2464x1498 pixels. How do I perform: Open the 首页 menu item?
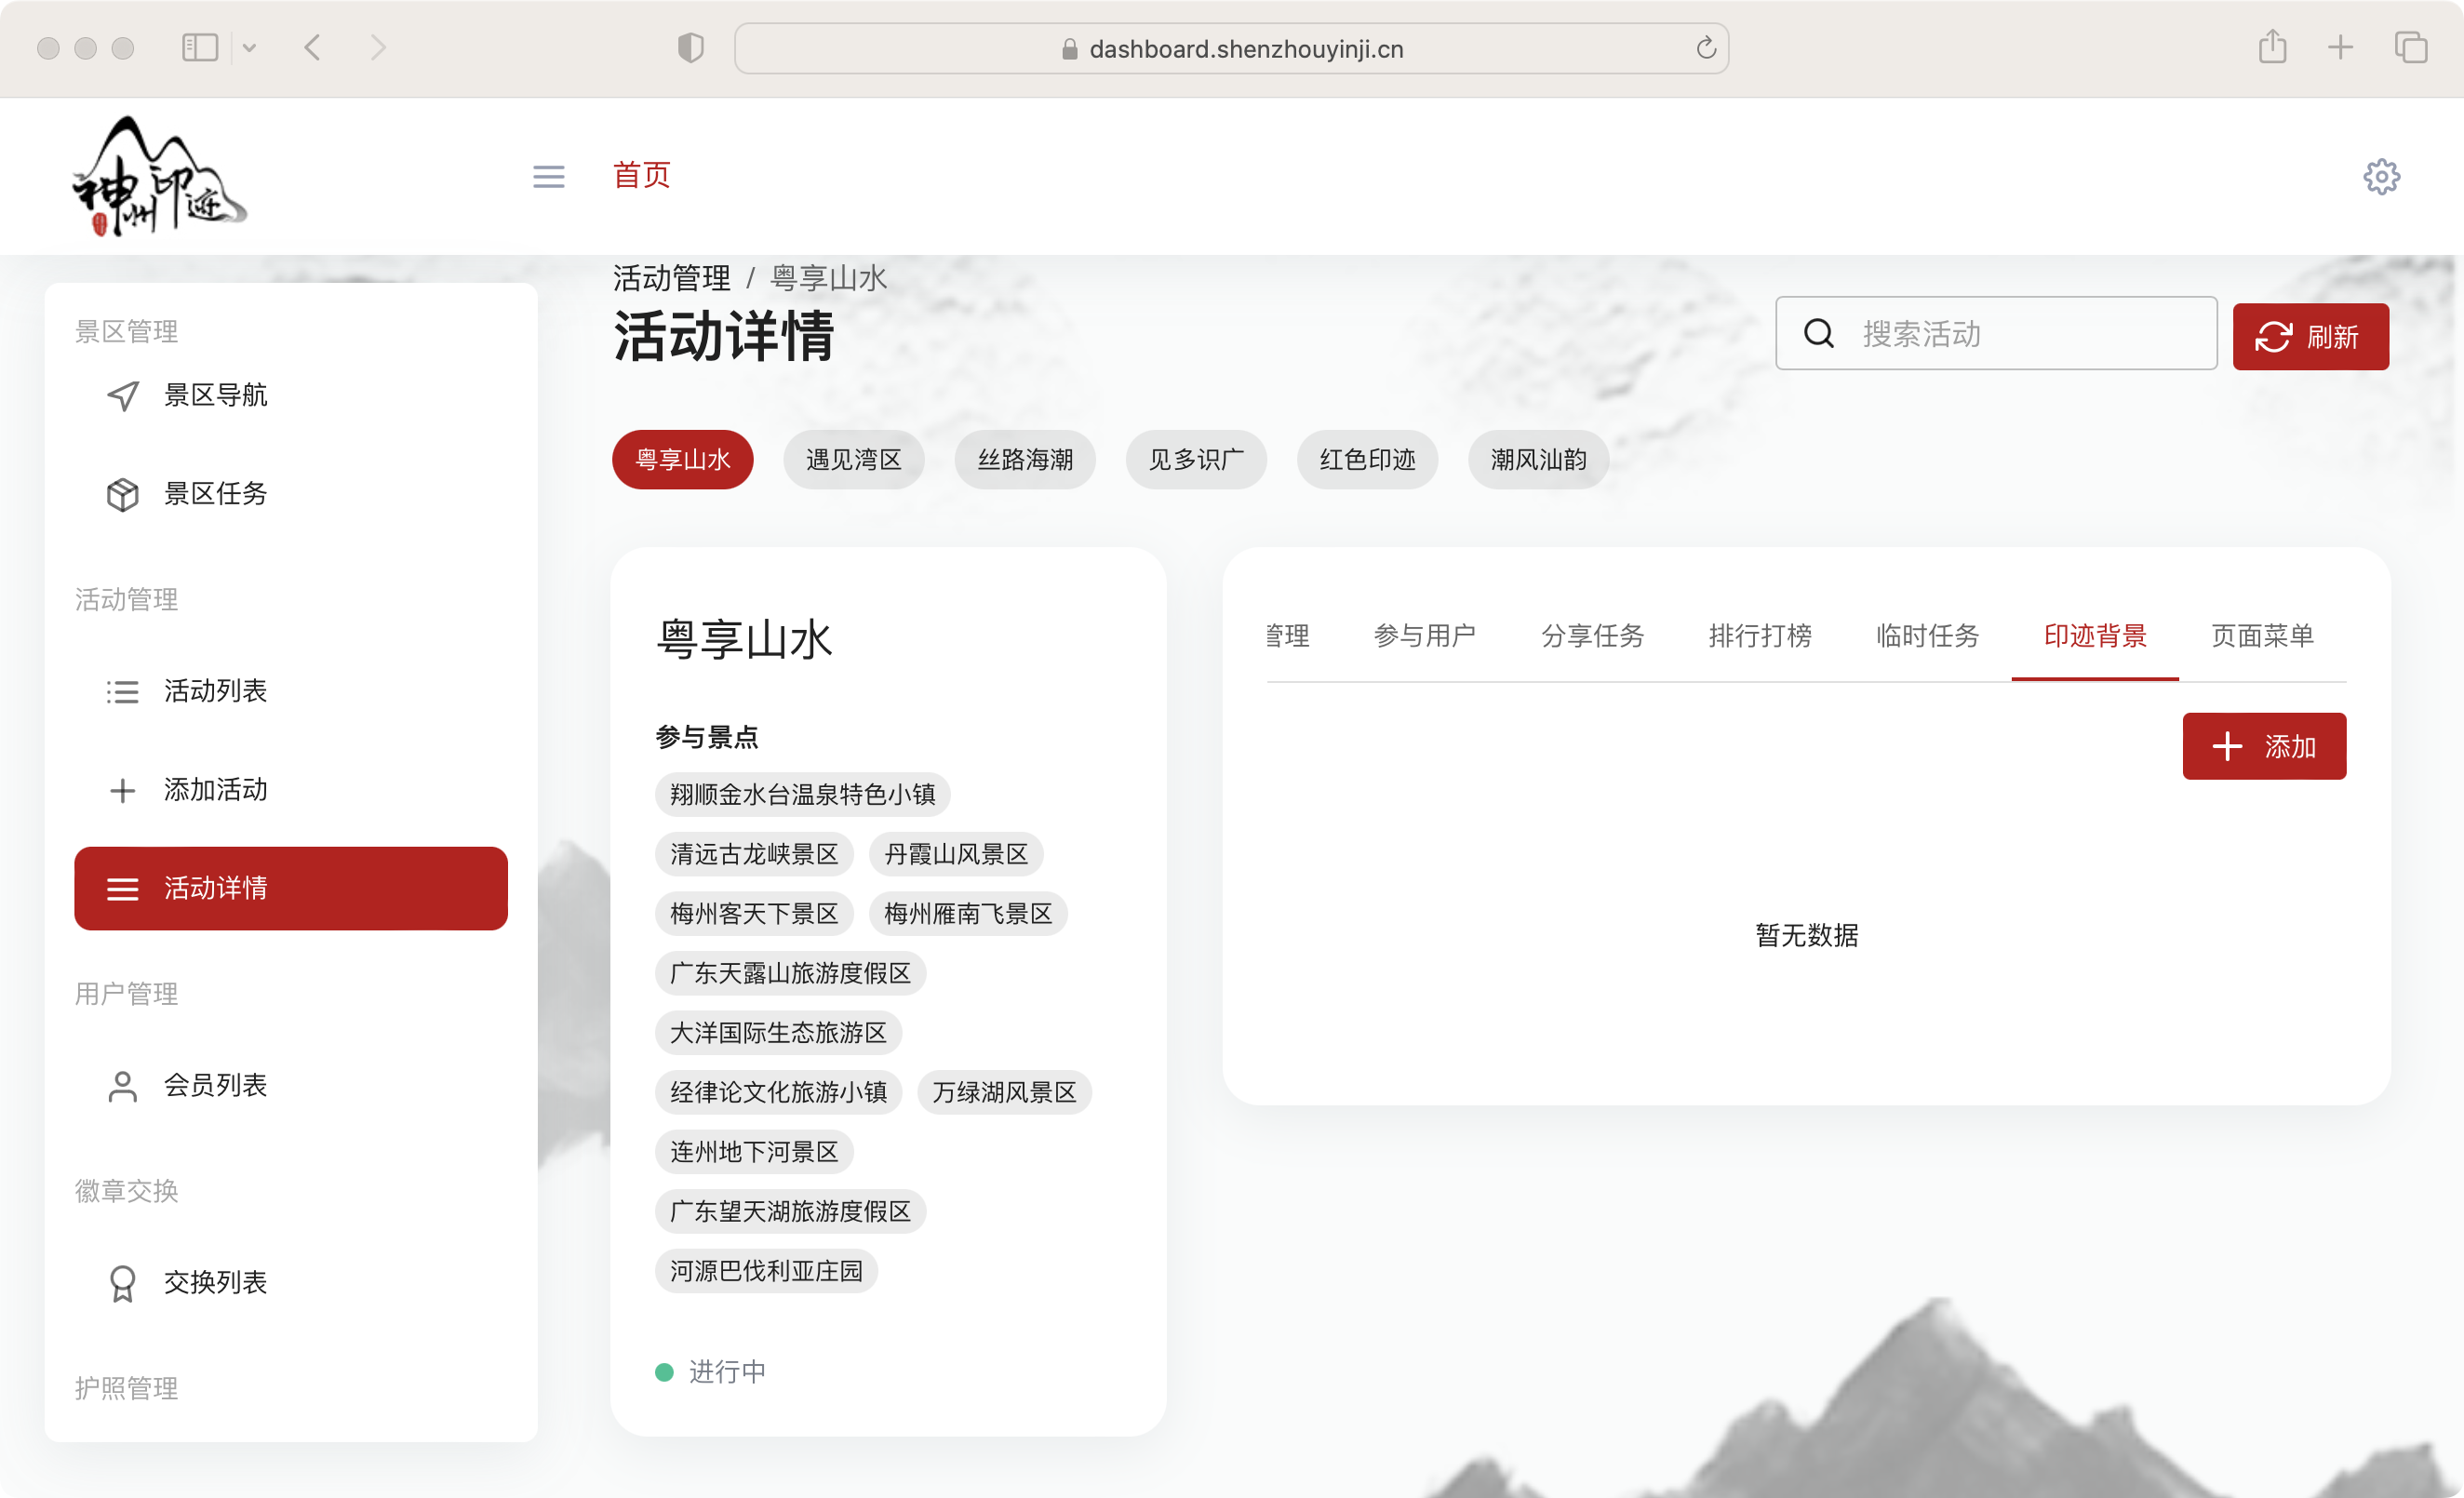(641, 176)
